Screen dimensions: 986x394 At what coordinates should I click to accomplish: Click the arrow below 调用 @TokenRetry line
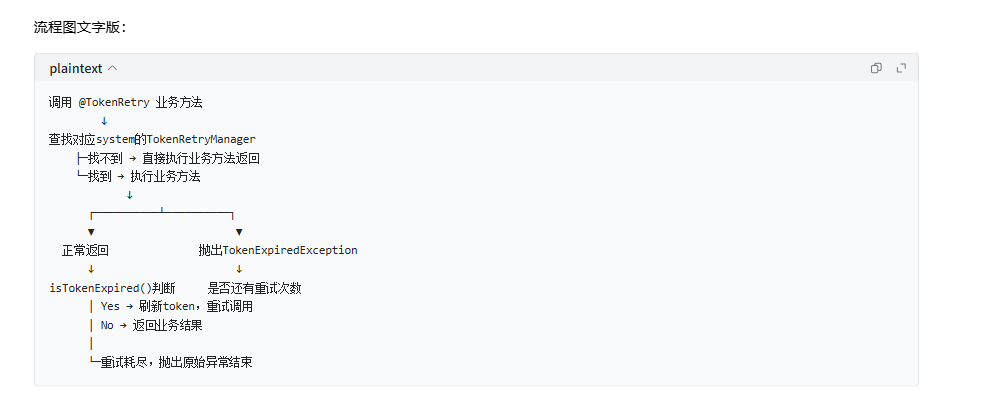click(x=104, y=121)
